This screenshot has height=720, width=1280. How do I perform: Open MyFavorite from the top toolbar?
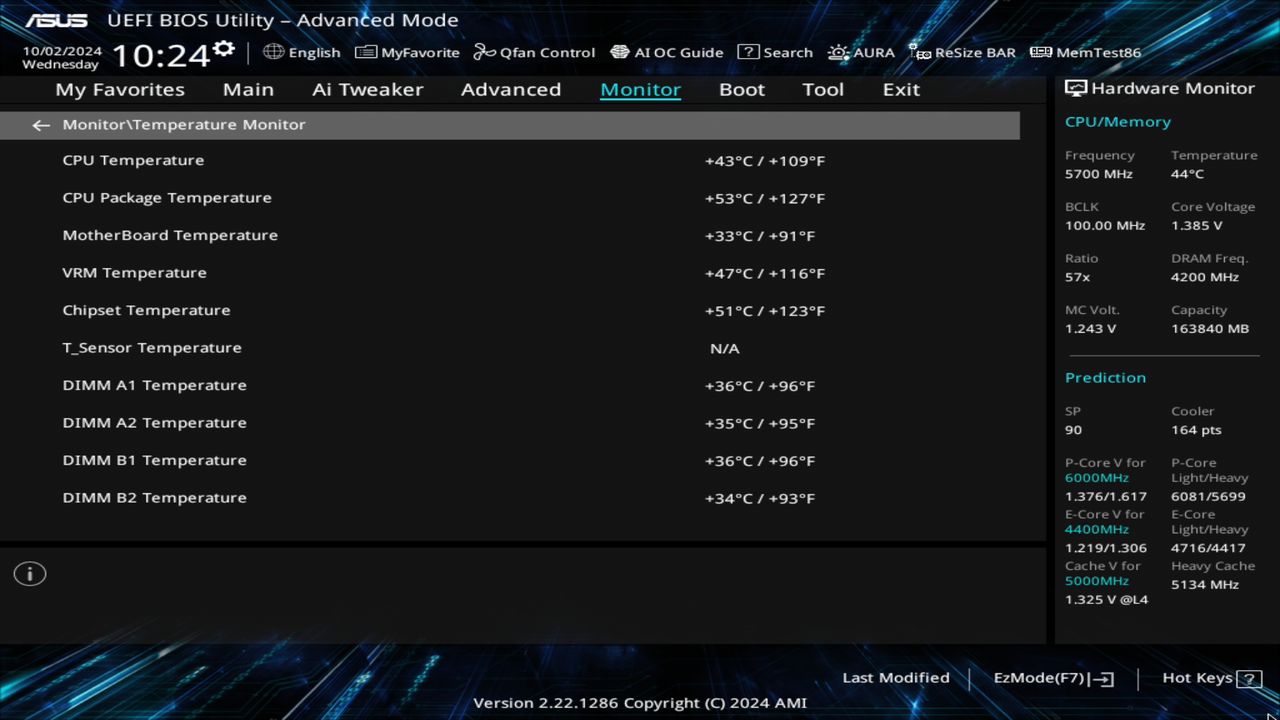click(407, 52)
